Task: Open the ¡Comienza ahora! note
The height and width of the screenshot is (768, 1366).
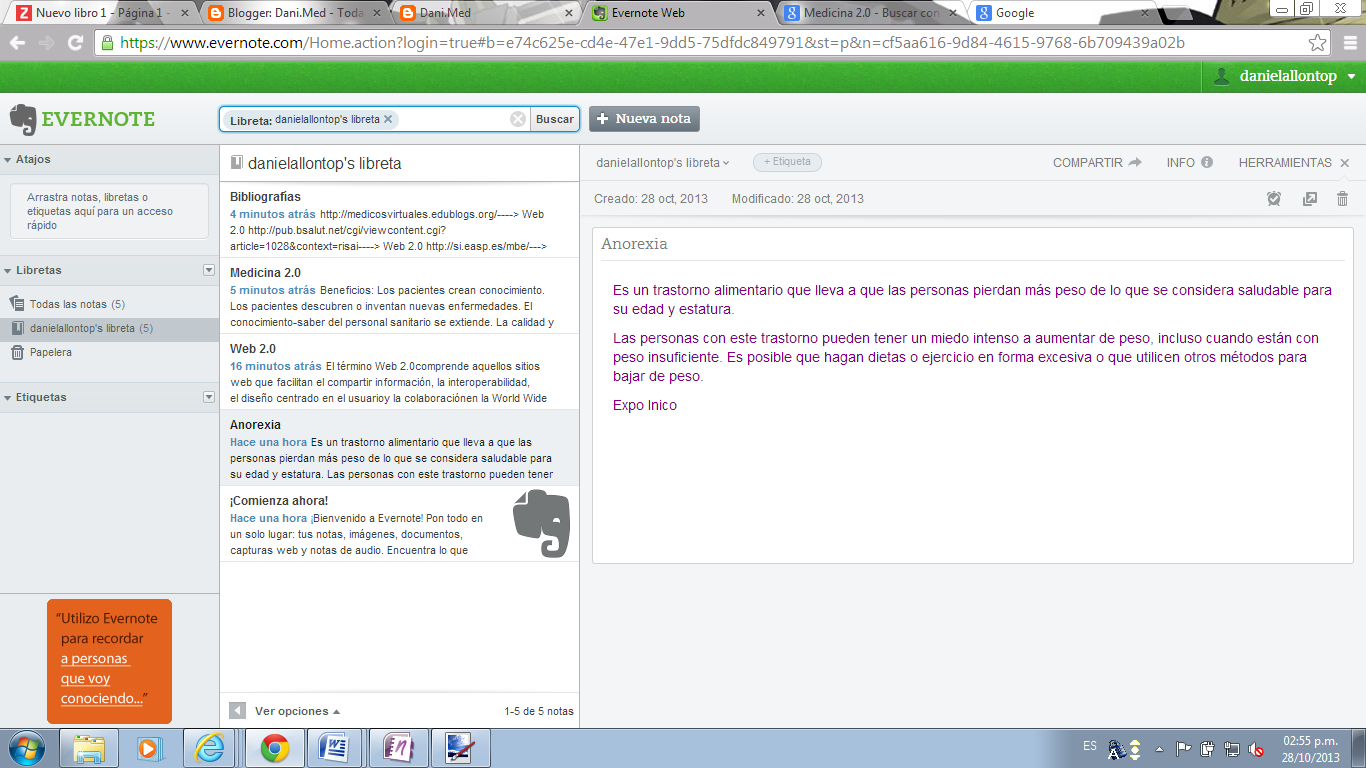Action: point(399,524)
